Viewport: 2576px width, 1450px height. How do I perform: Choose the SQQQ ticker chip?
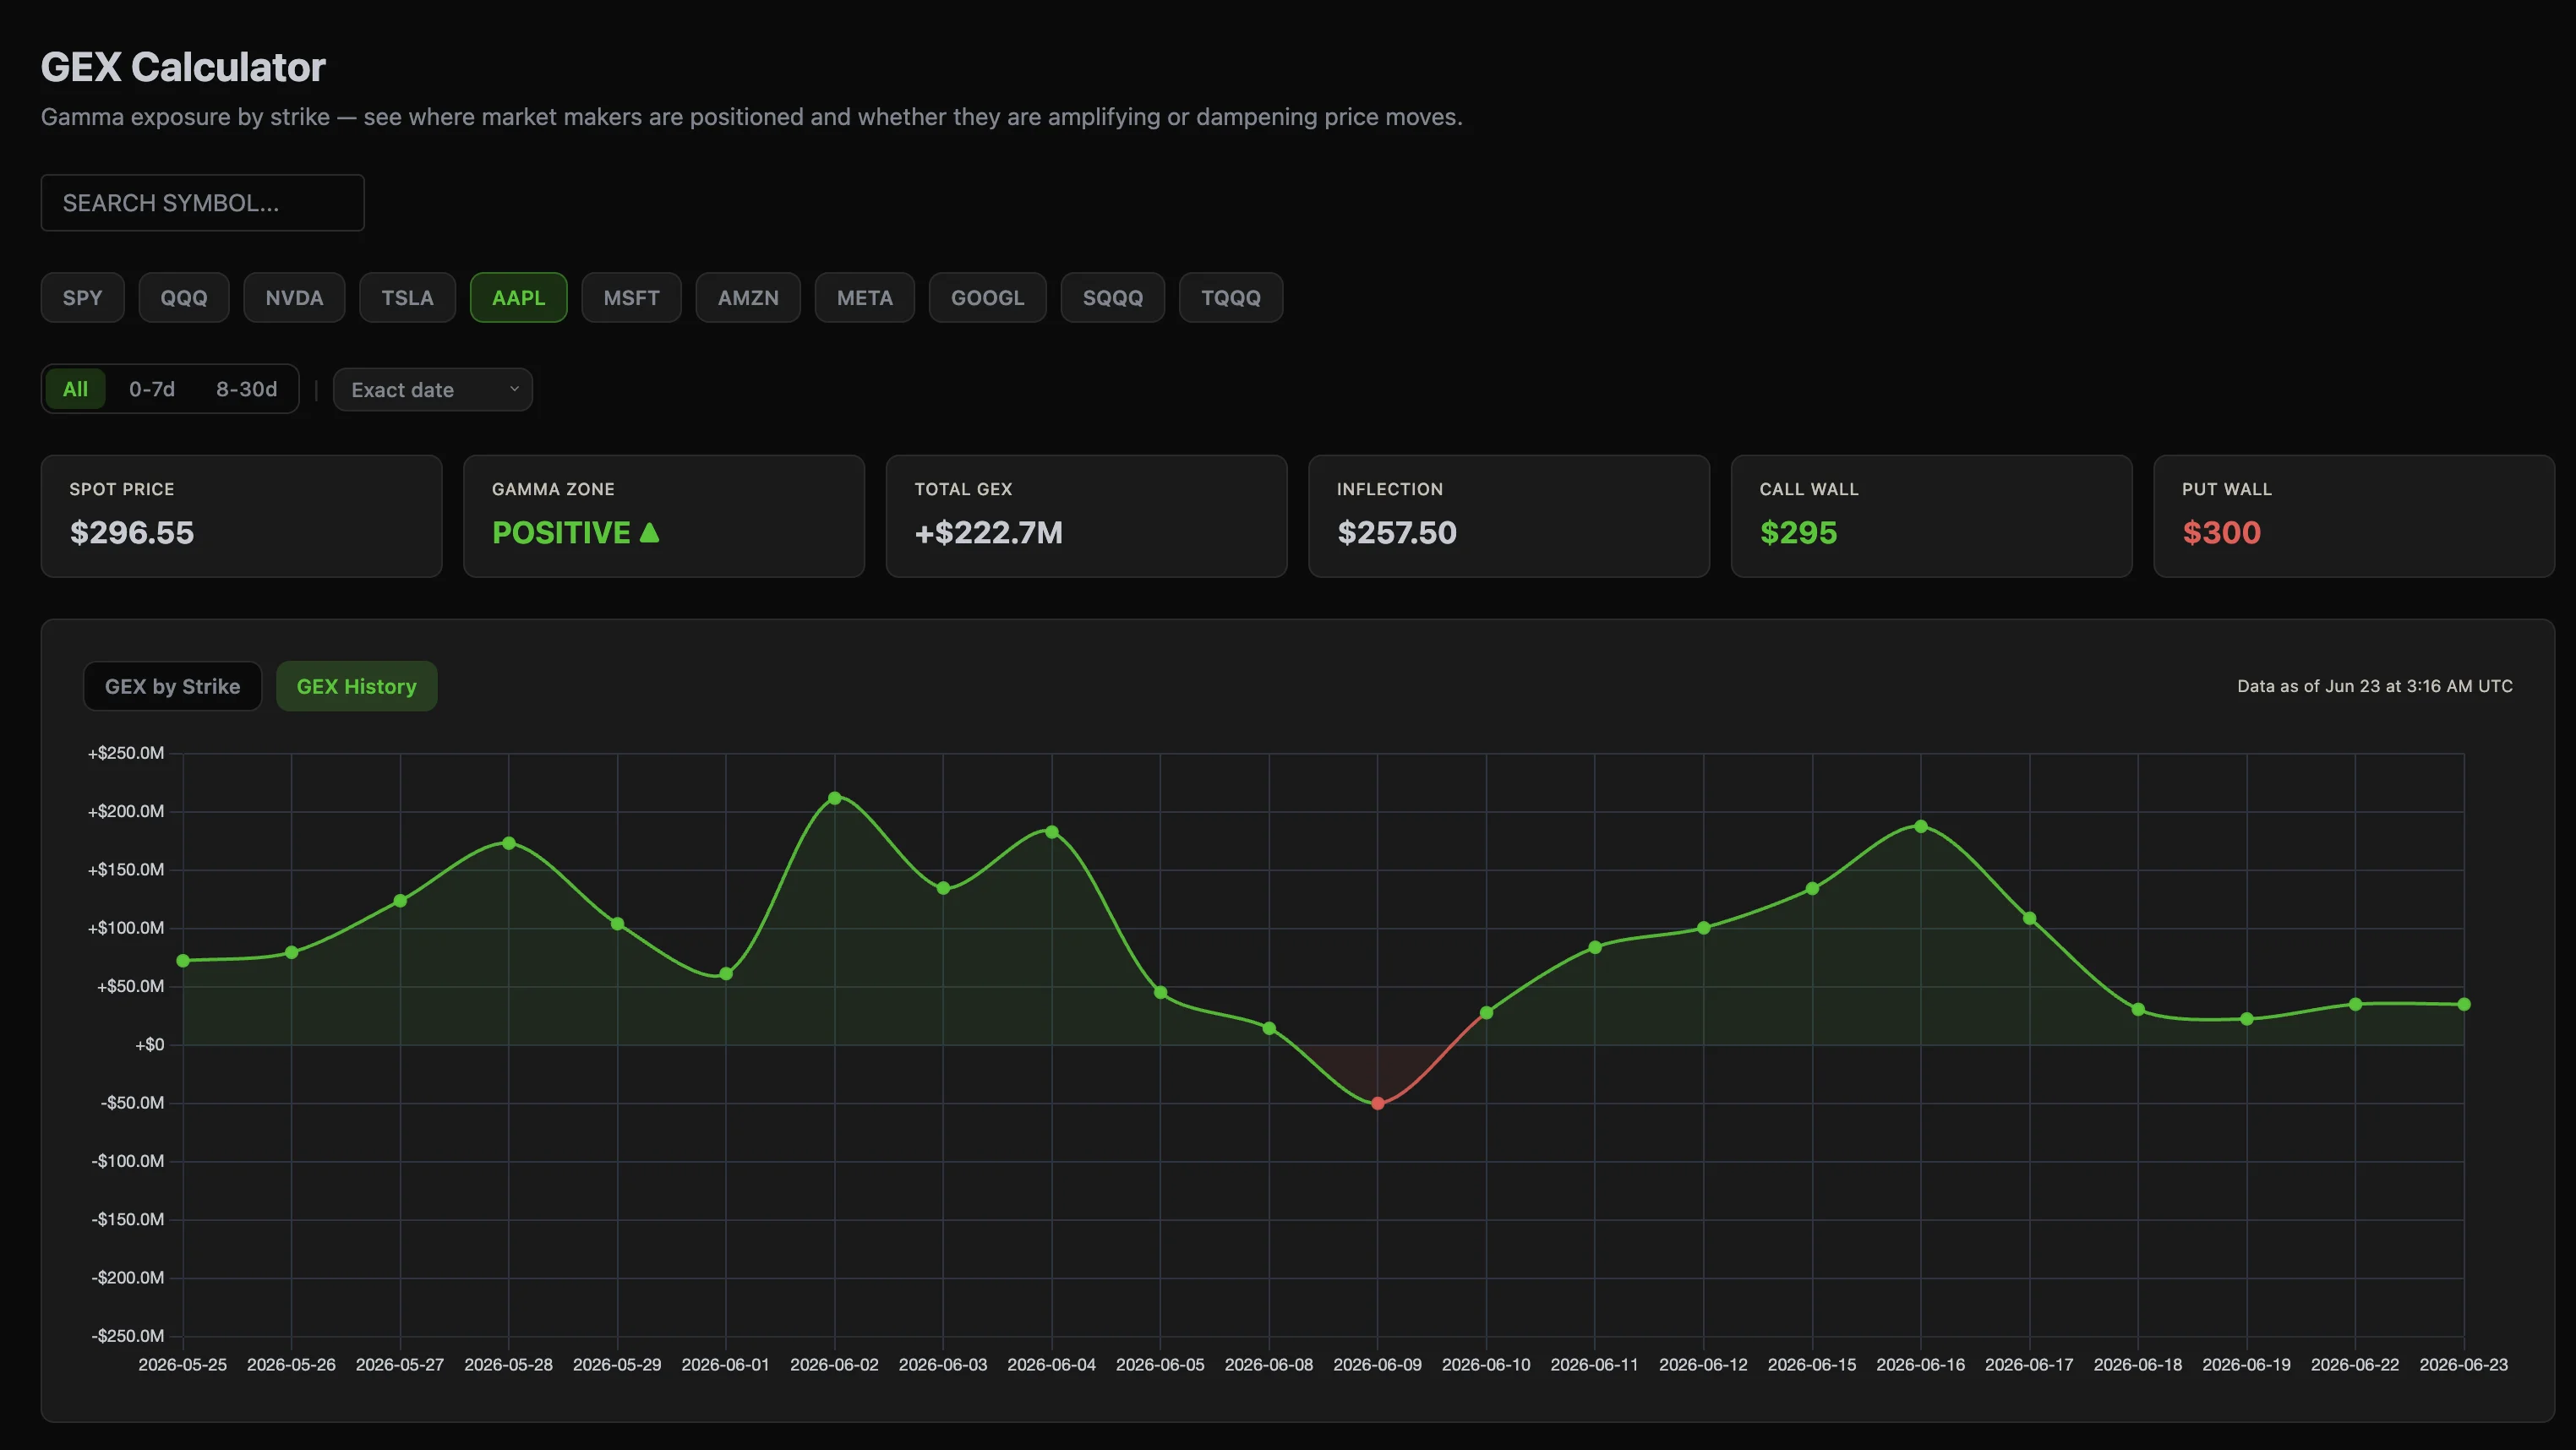[x=1112, y=298]
